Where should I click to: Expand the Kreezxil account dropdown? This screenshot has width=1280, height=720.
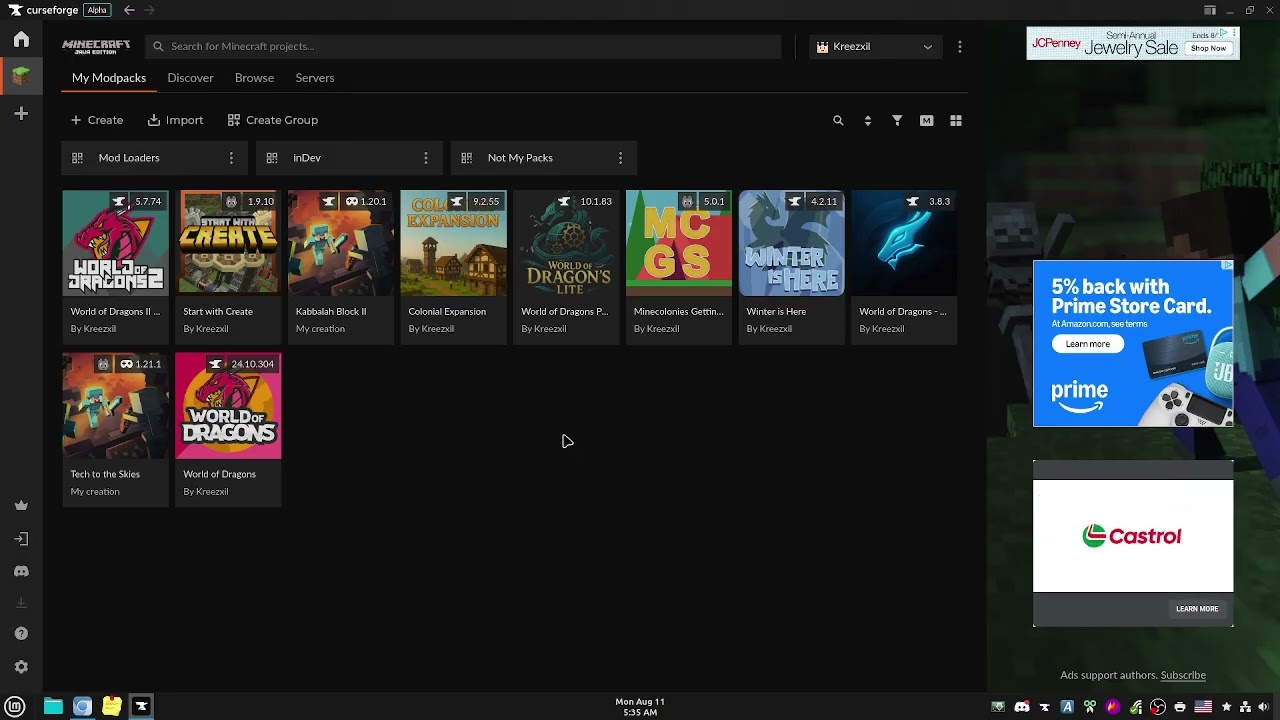[875, 46]
